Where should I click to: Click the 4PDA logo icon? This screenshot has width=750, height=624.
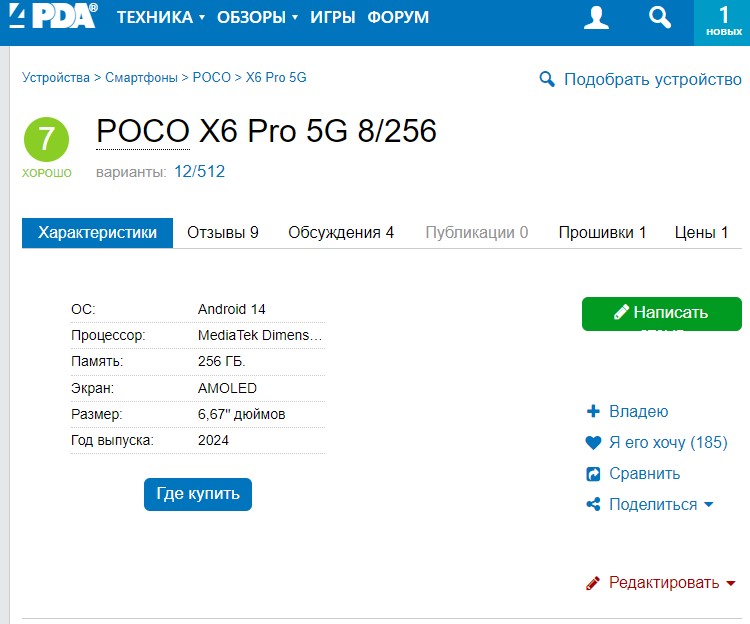50,16
